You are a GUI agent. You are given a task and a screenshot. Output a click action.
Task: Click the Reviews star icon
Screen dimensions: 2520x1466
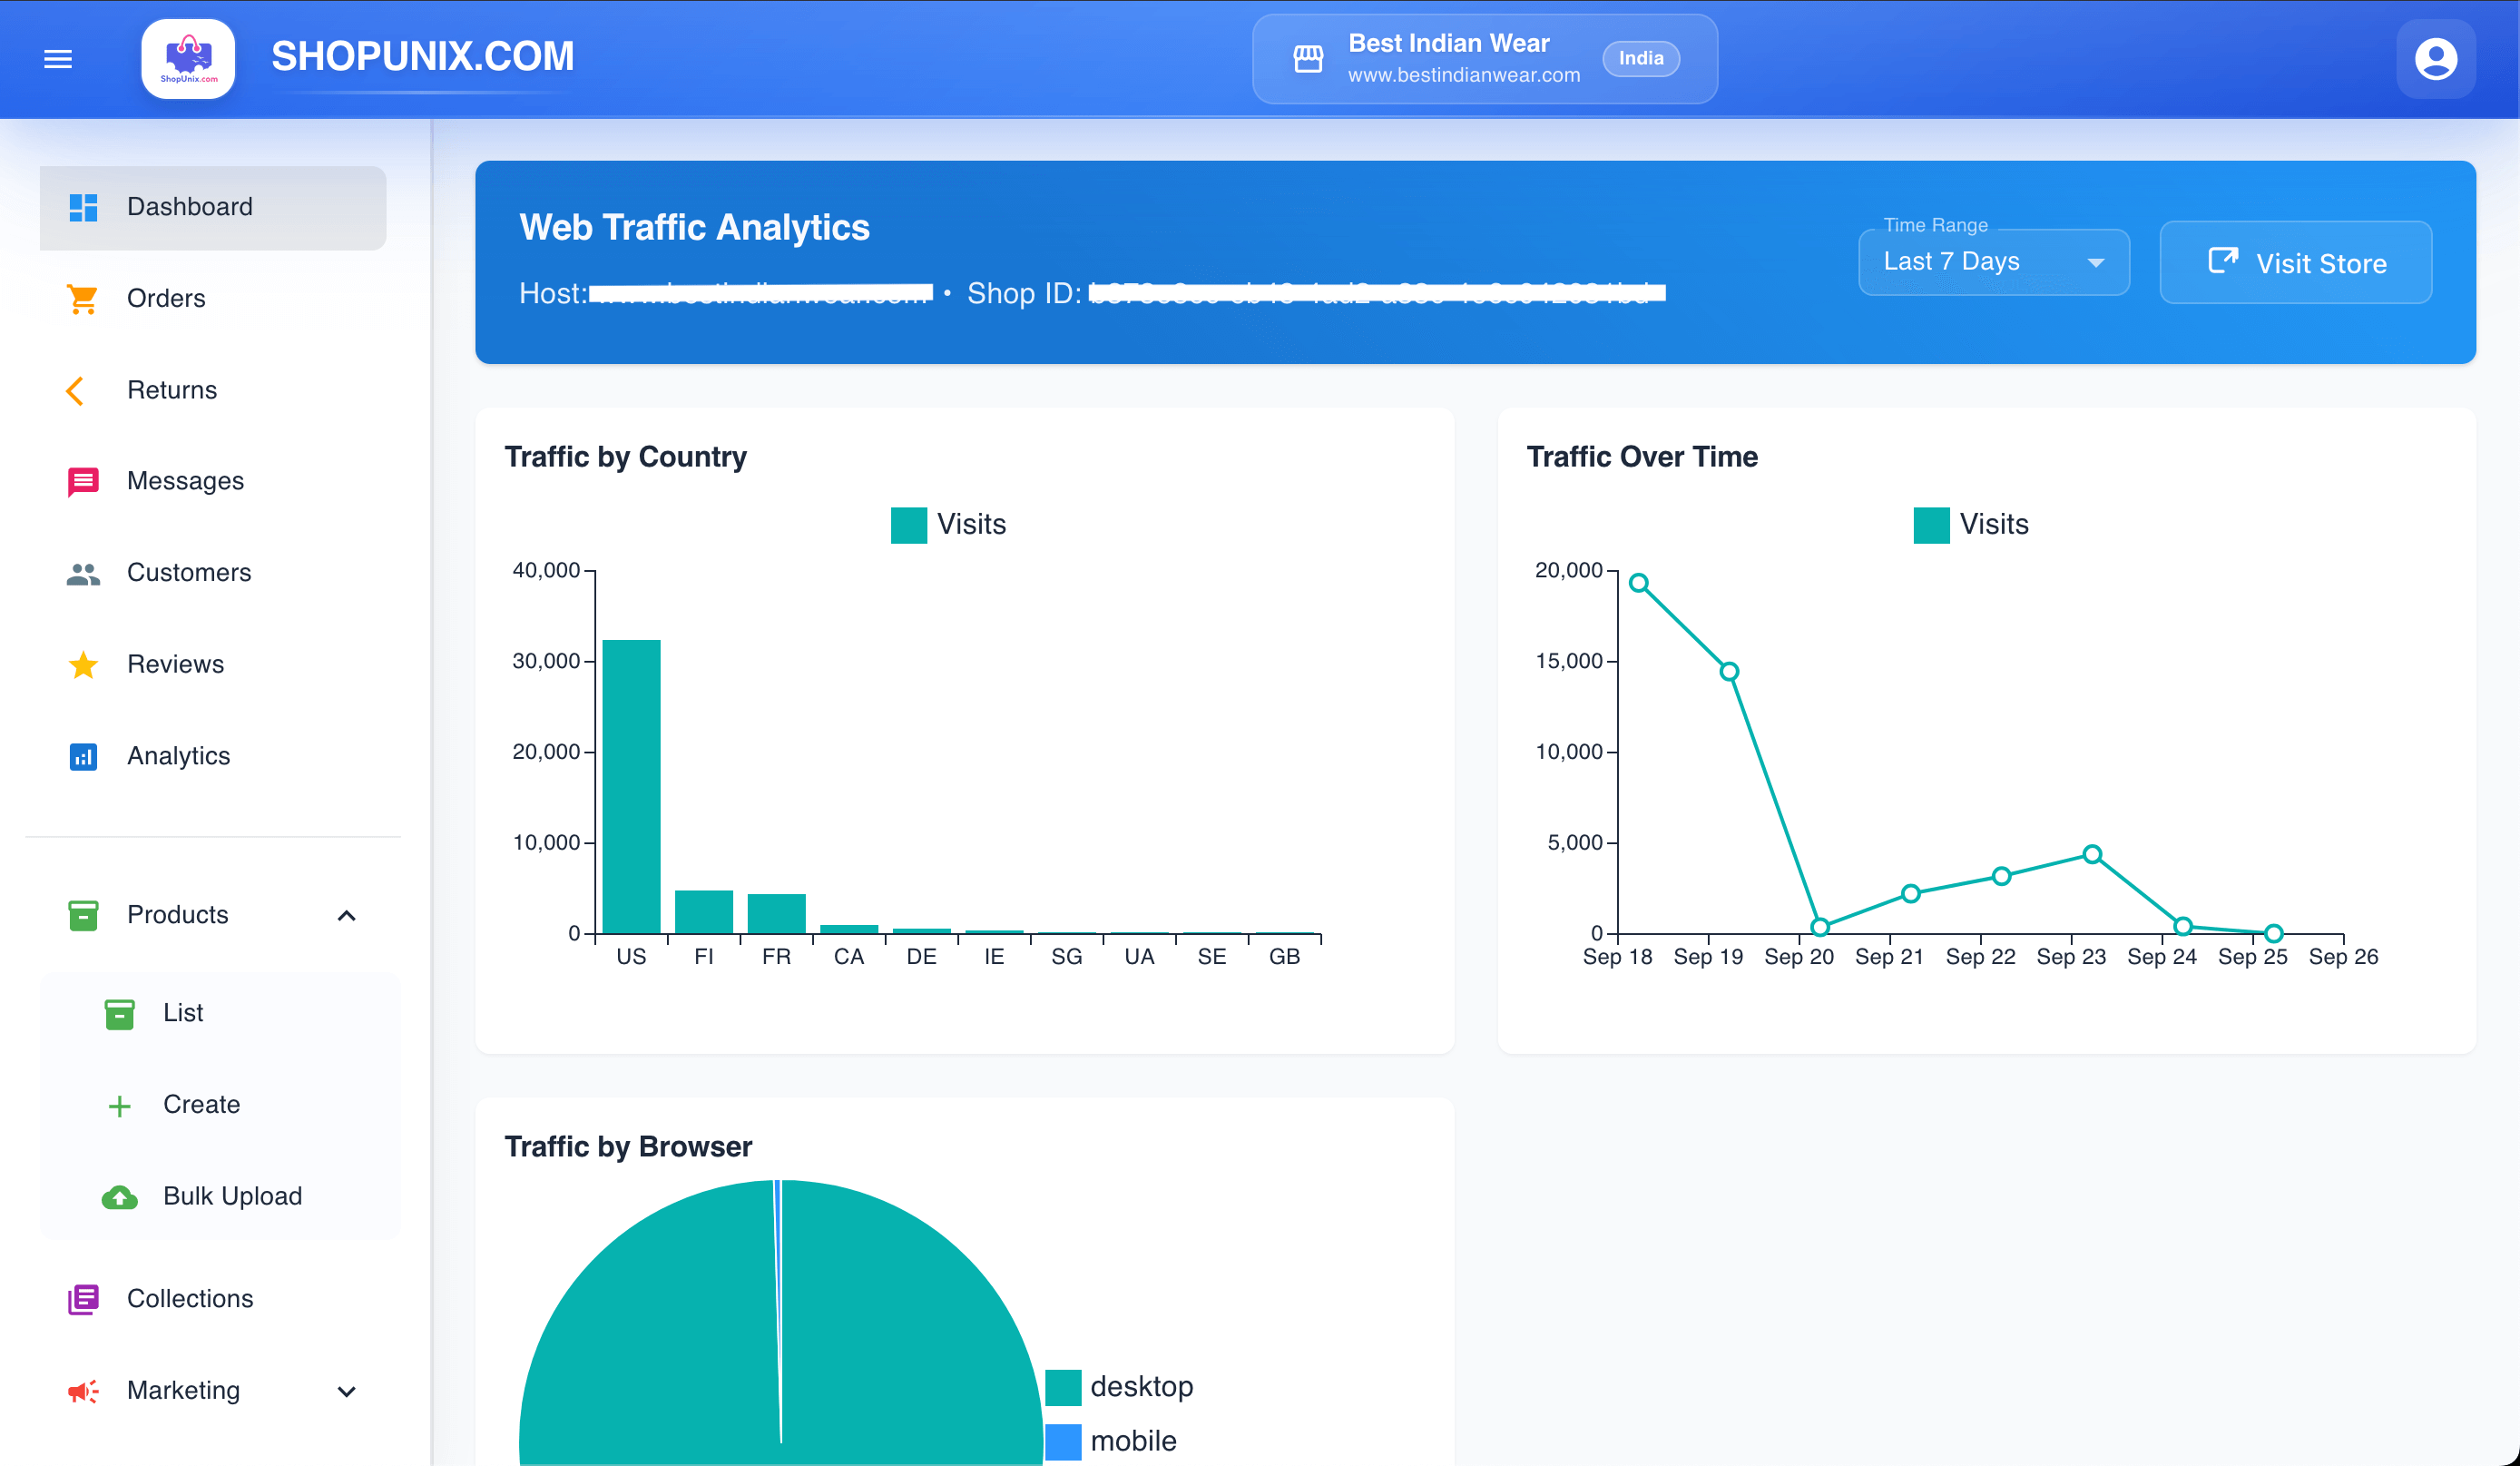click(83, 665)
